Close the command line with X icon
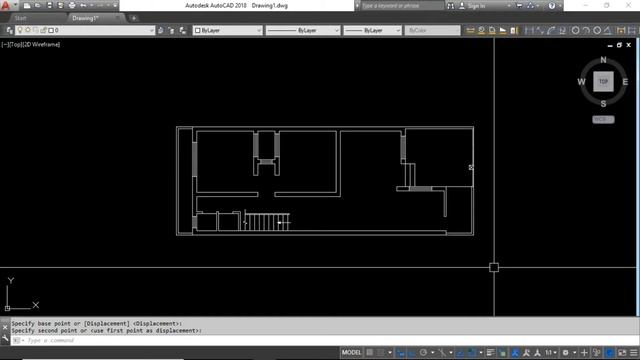This screenshot has height=360, width=640. pyautogui.click(x=5, y=327)
